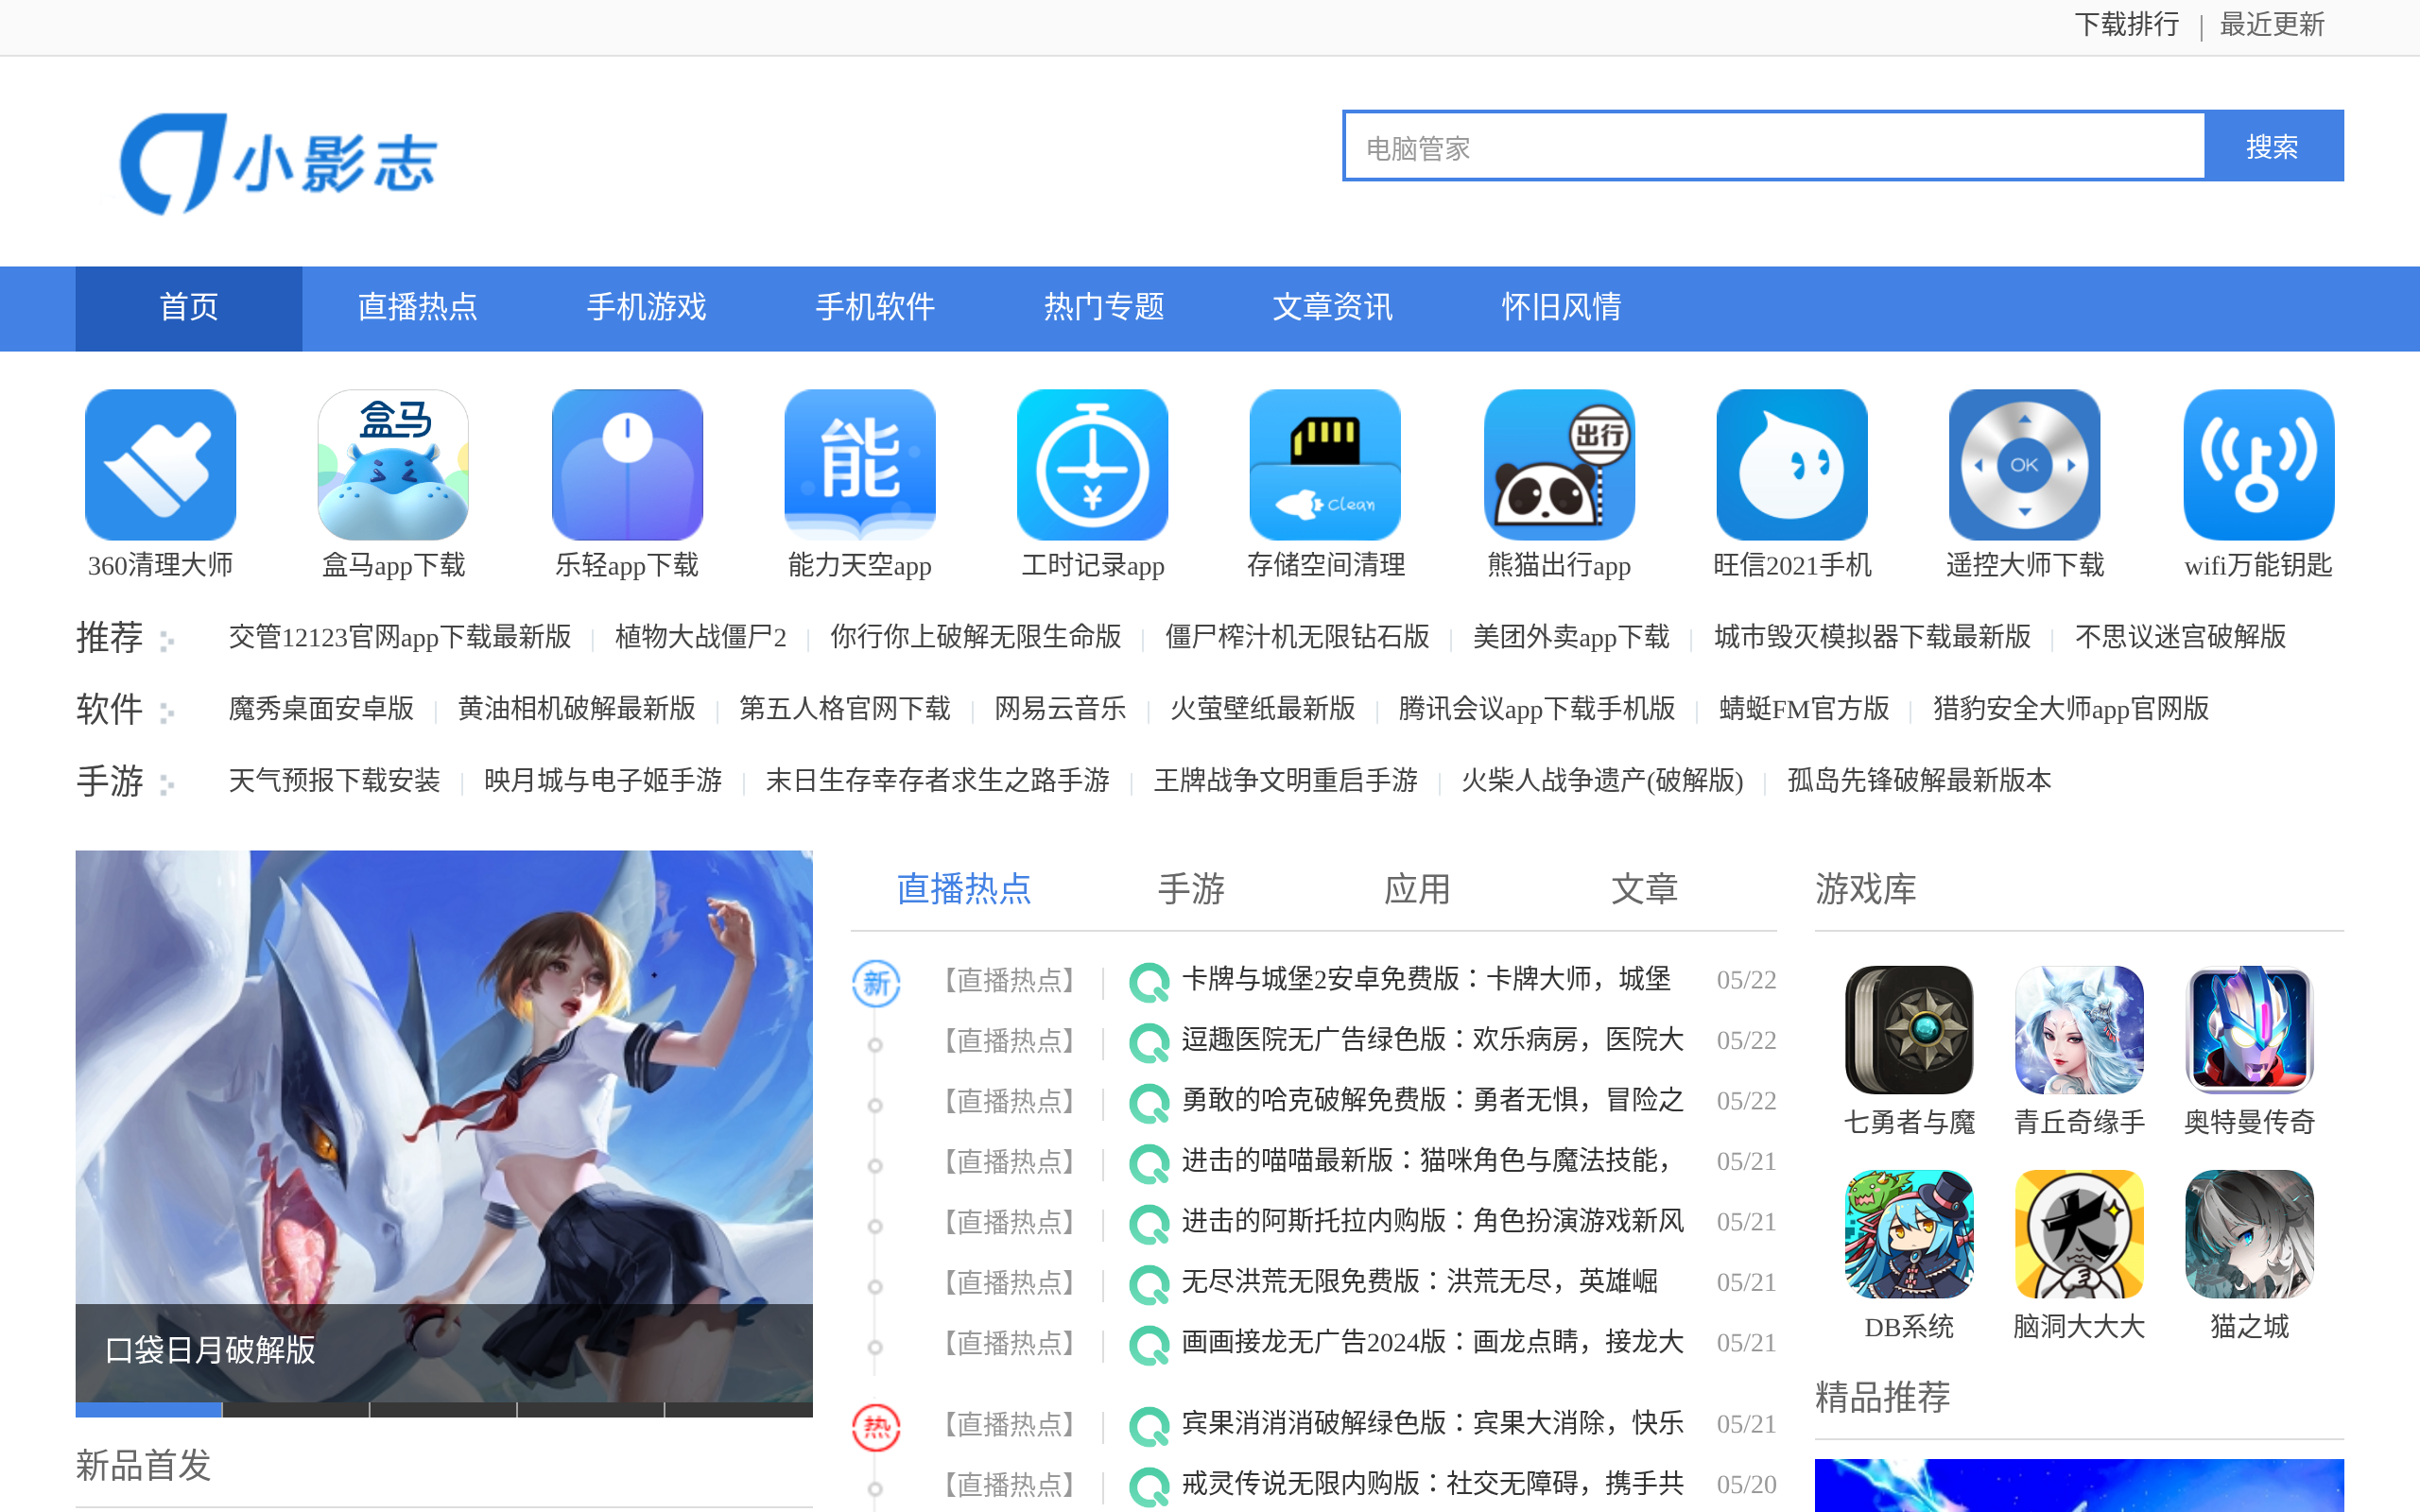
Task: Select the third carousel slide indicator
Action: tap(443, 1410)
